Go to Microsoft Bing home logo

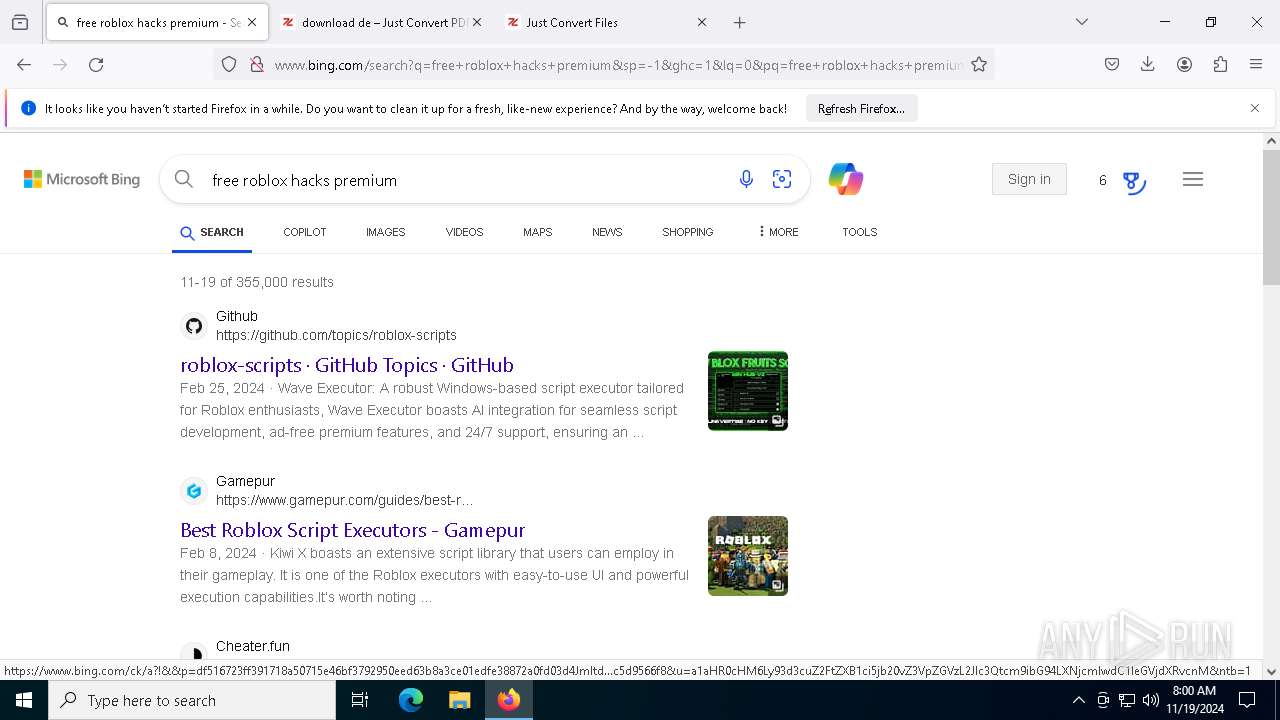(x=82, y=179)
